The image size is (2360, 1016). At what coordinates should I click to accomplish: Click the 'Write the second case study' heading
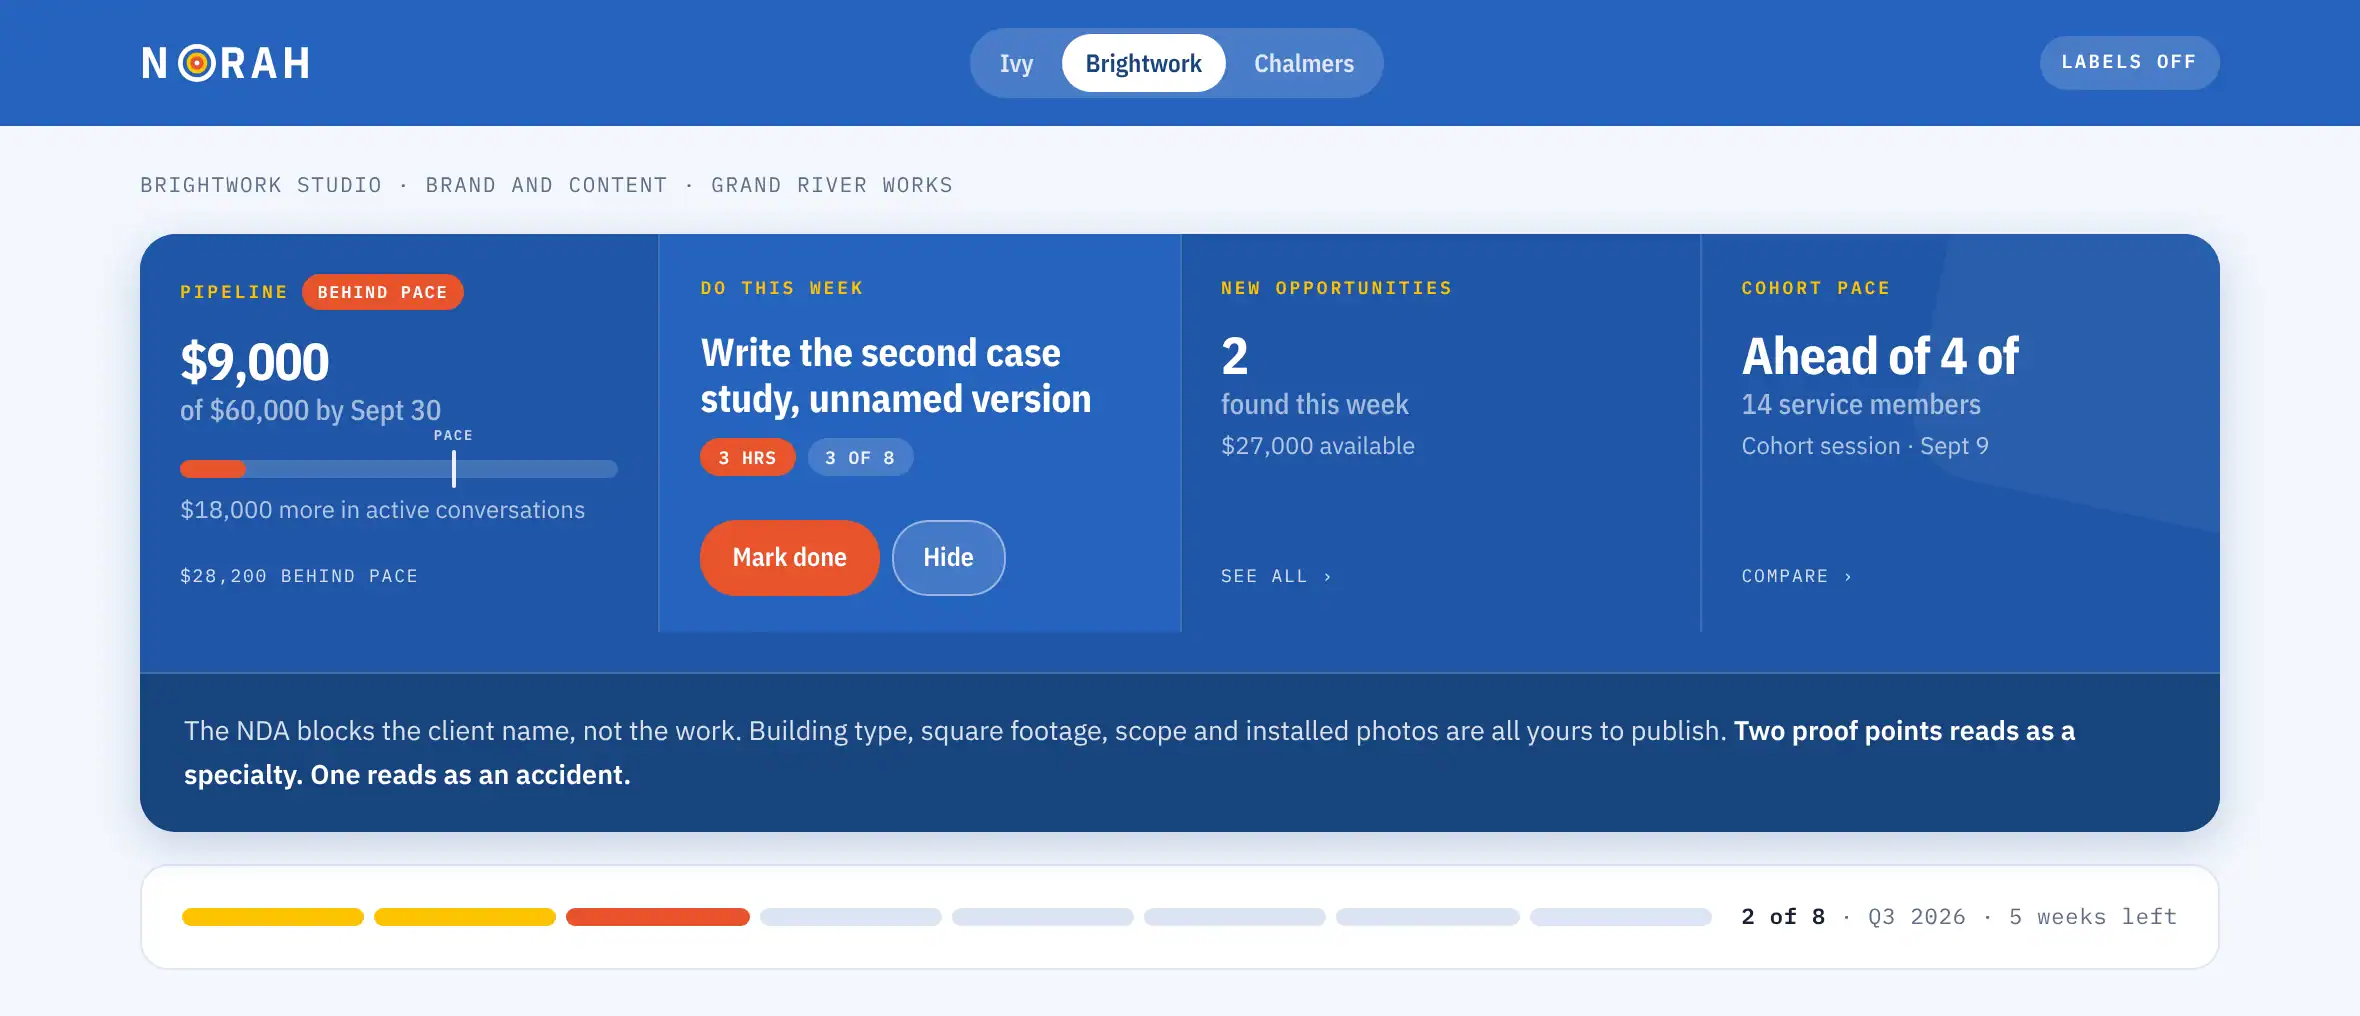click(895, 375)
